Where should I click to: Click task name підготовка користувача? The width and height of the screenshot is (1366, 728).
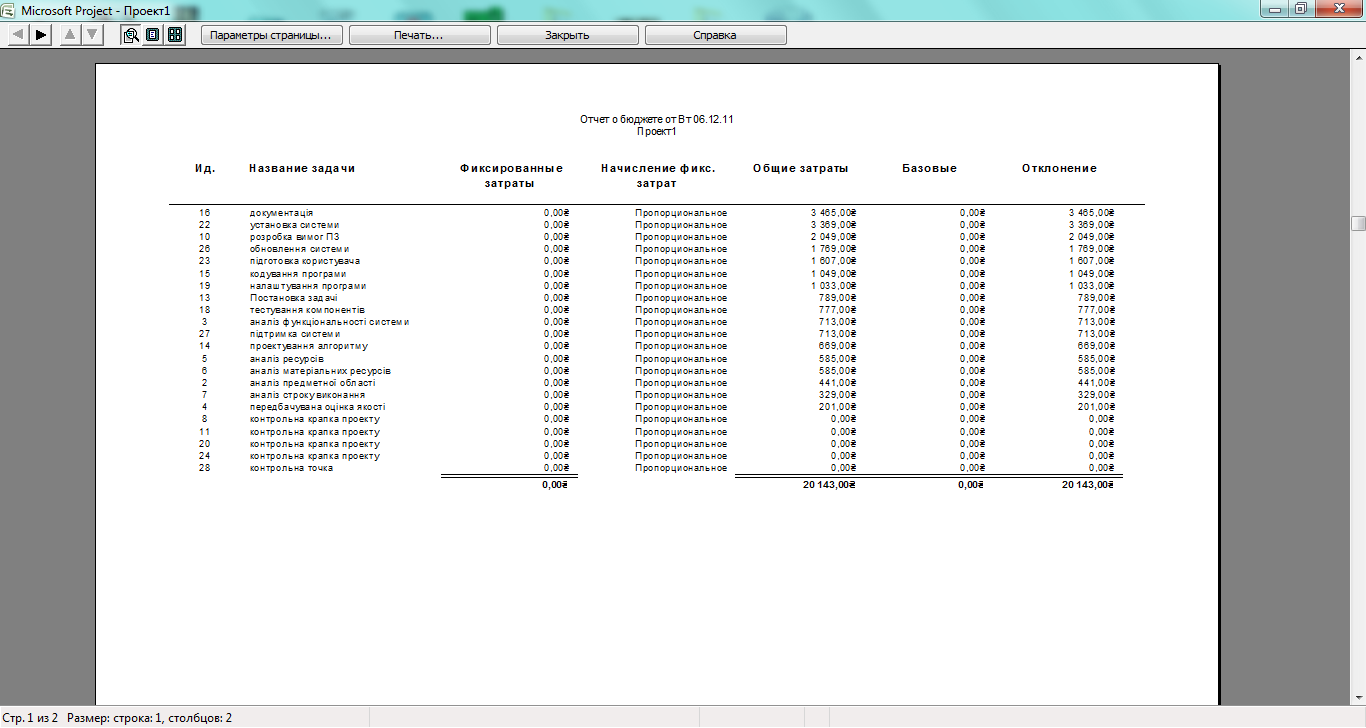click(304, 261)
